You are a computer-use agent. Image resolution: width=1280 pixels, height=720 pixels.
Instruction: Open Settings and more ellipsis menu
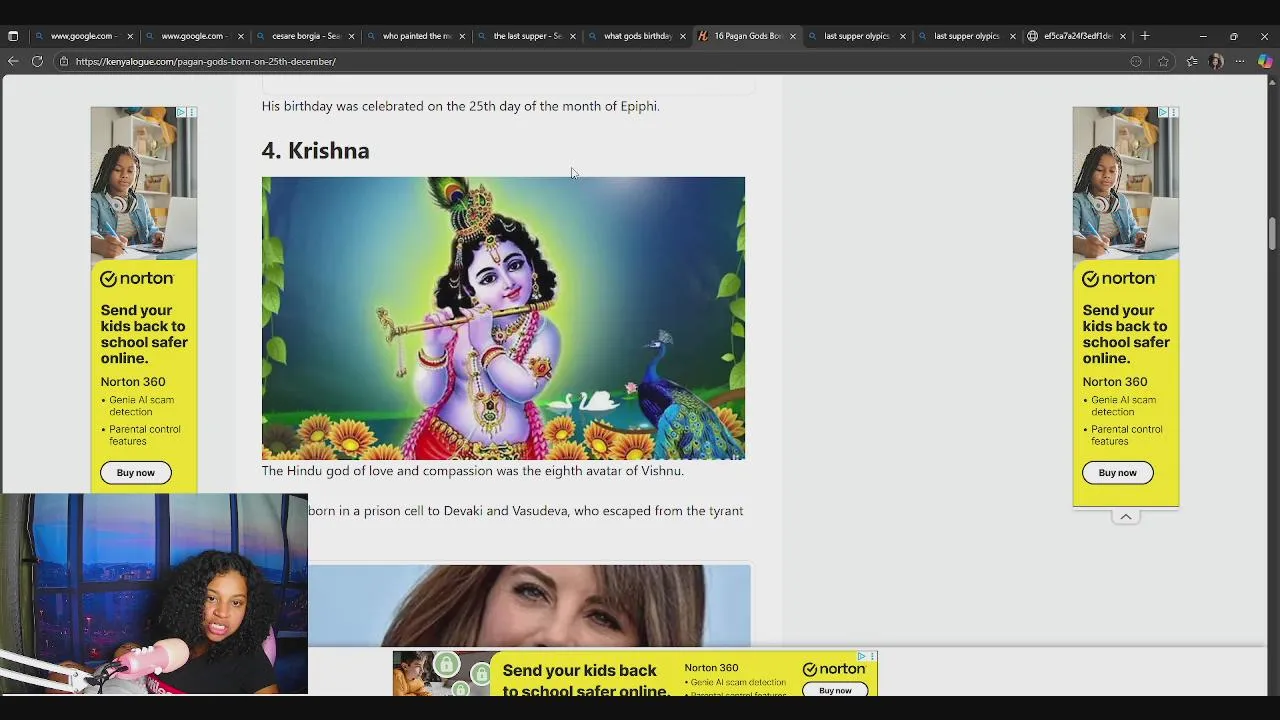click(1240, 61)
